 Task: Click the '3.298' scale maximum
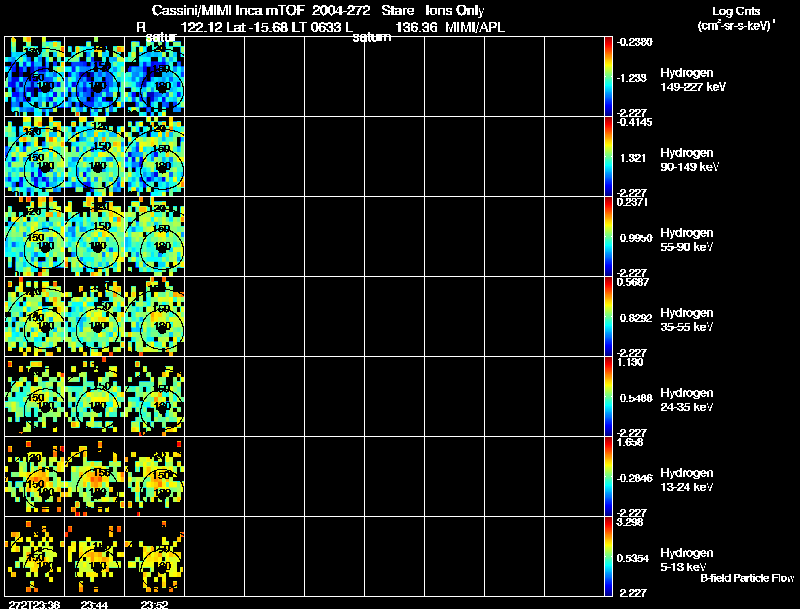630,522
